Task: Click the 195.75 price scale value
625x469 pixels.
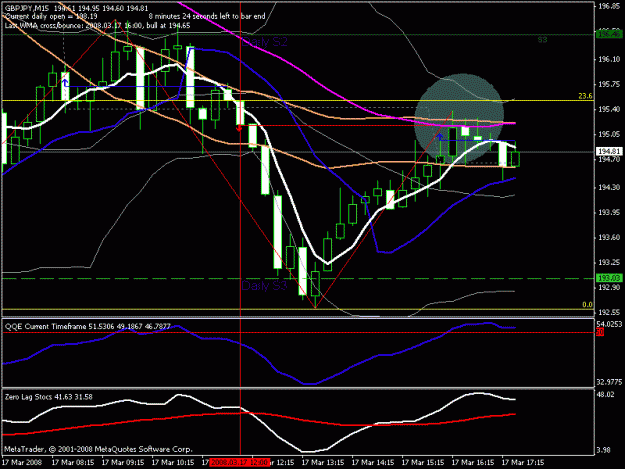Action: pos(609,84)
